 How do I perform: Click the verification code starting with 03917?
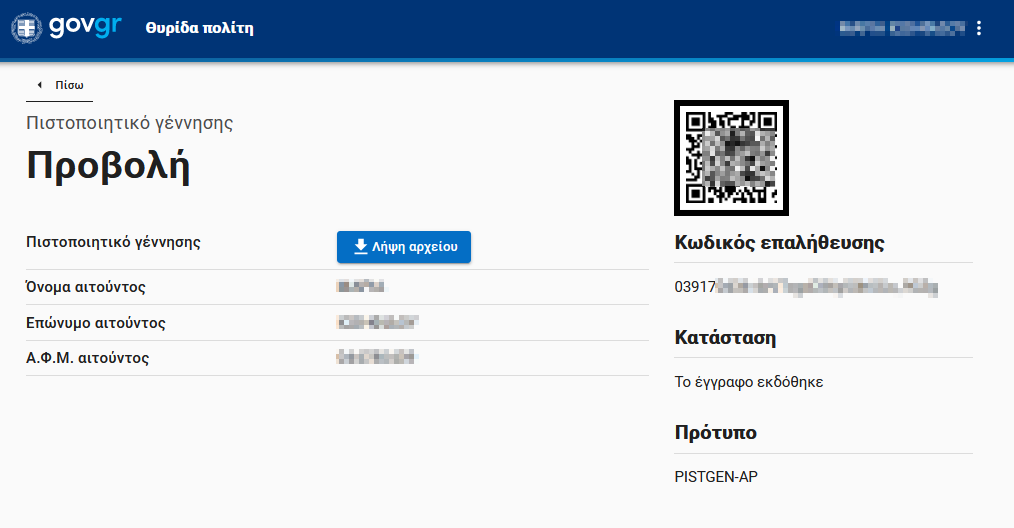tap(805, 288)
